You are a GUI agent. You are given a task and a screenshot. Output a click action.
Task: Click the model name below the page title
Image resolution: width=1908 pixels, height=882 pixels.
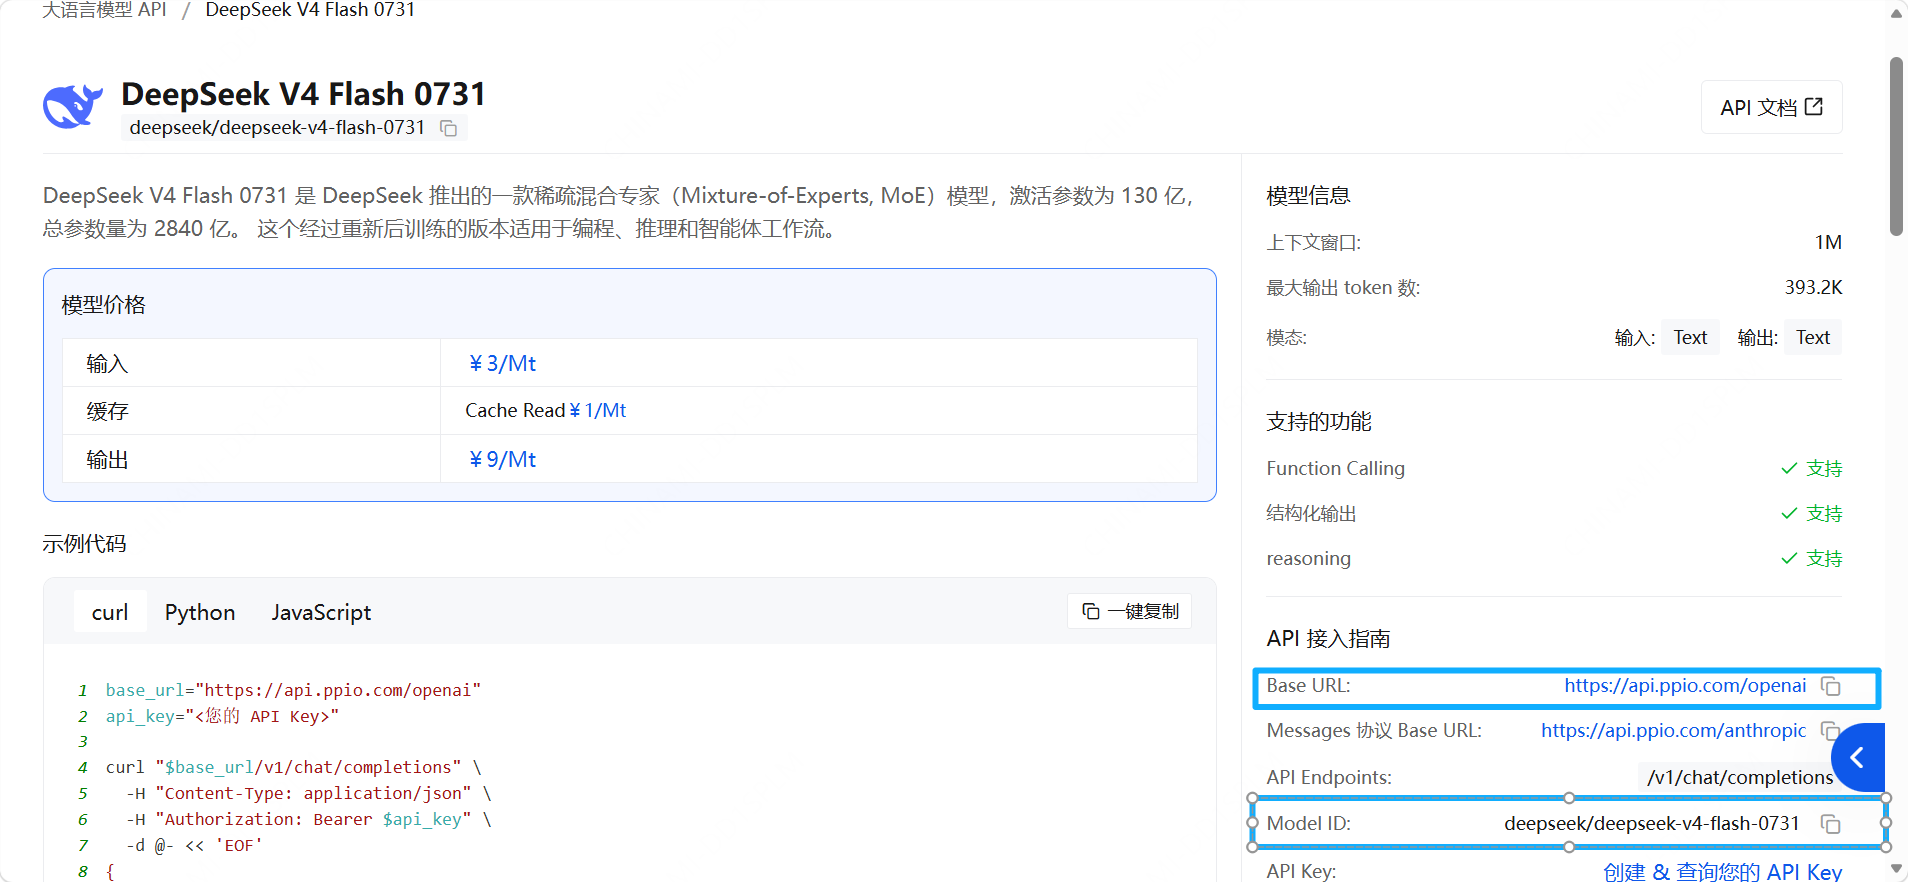pyautogui.click(x=277, y=128)
